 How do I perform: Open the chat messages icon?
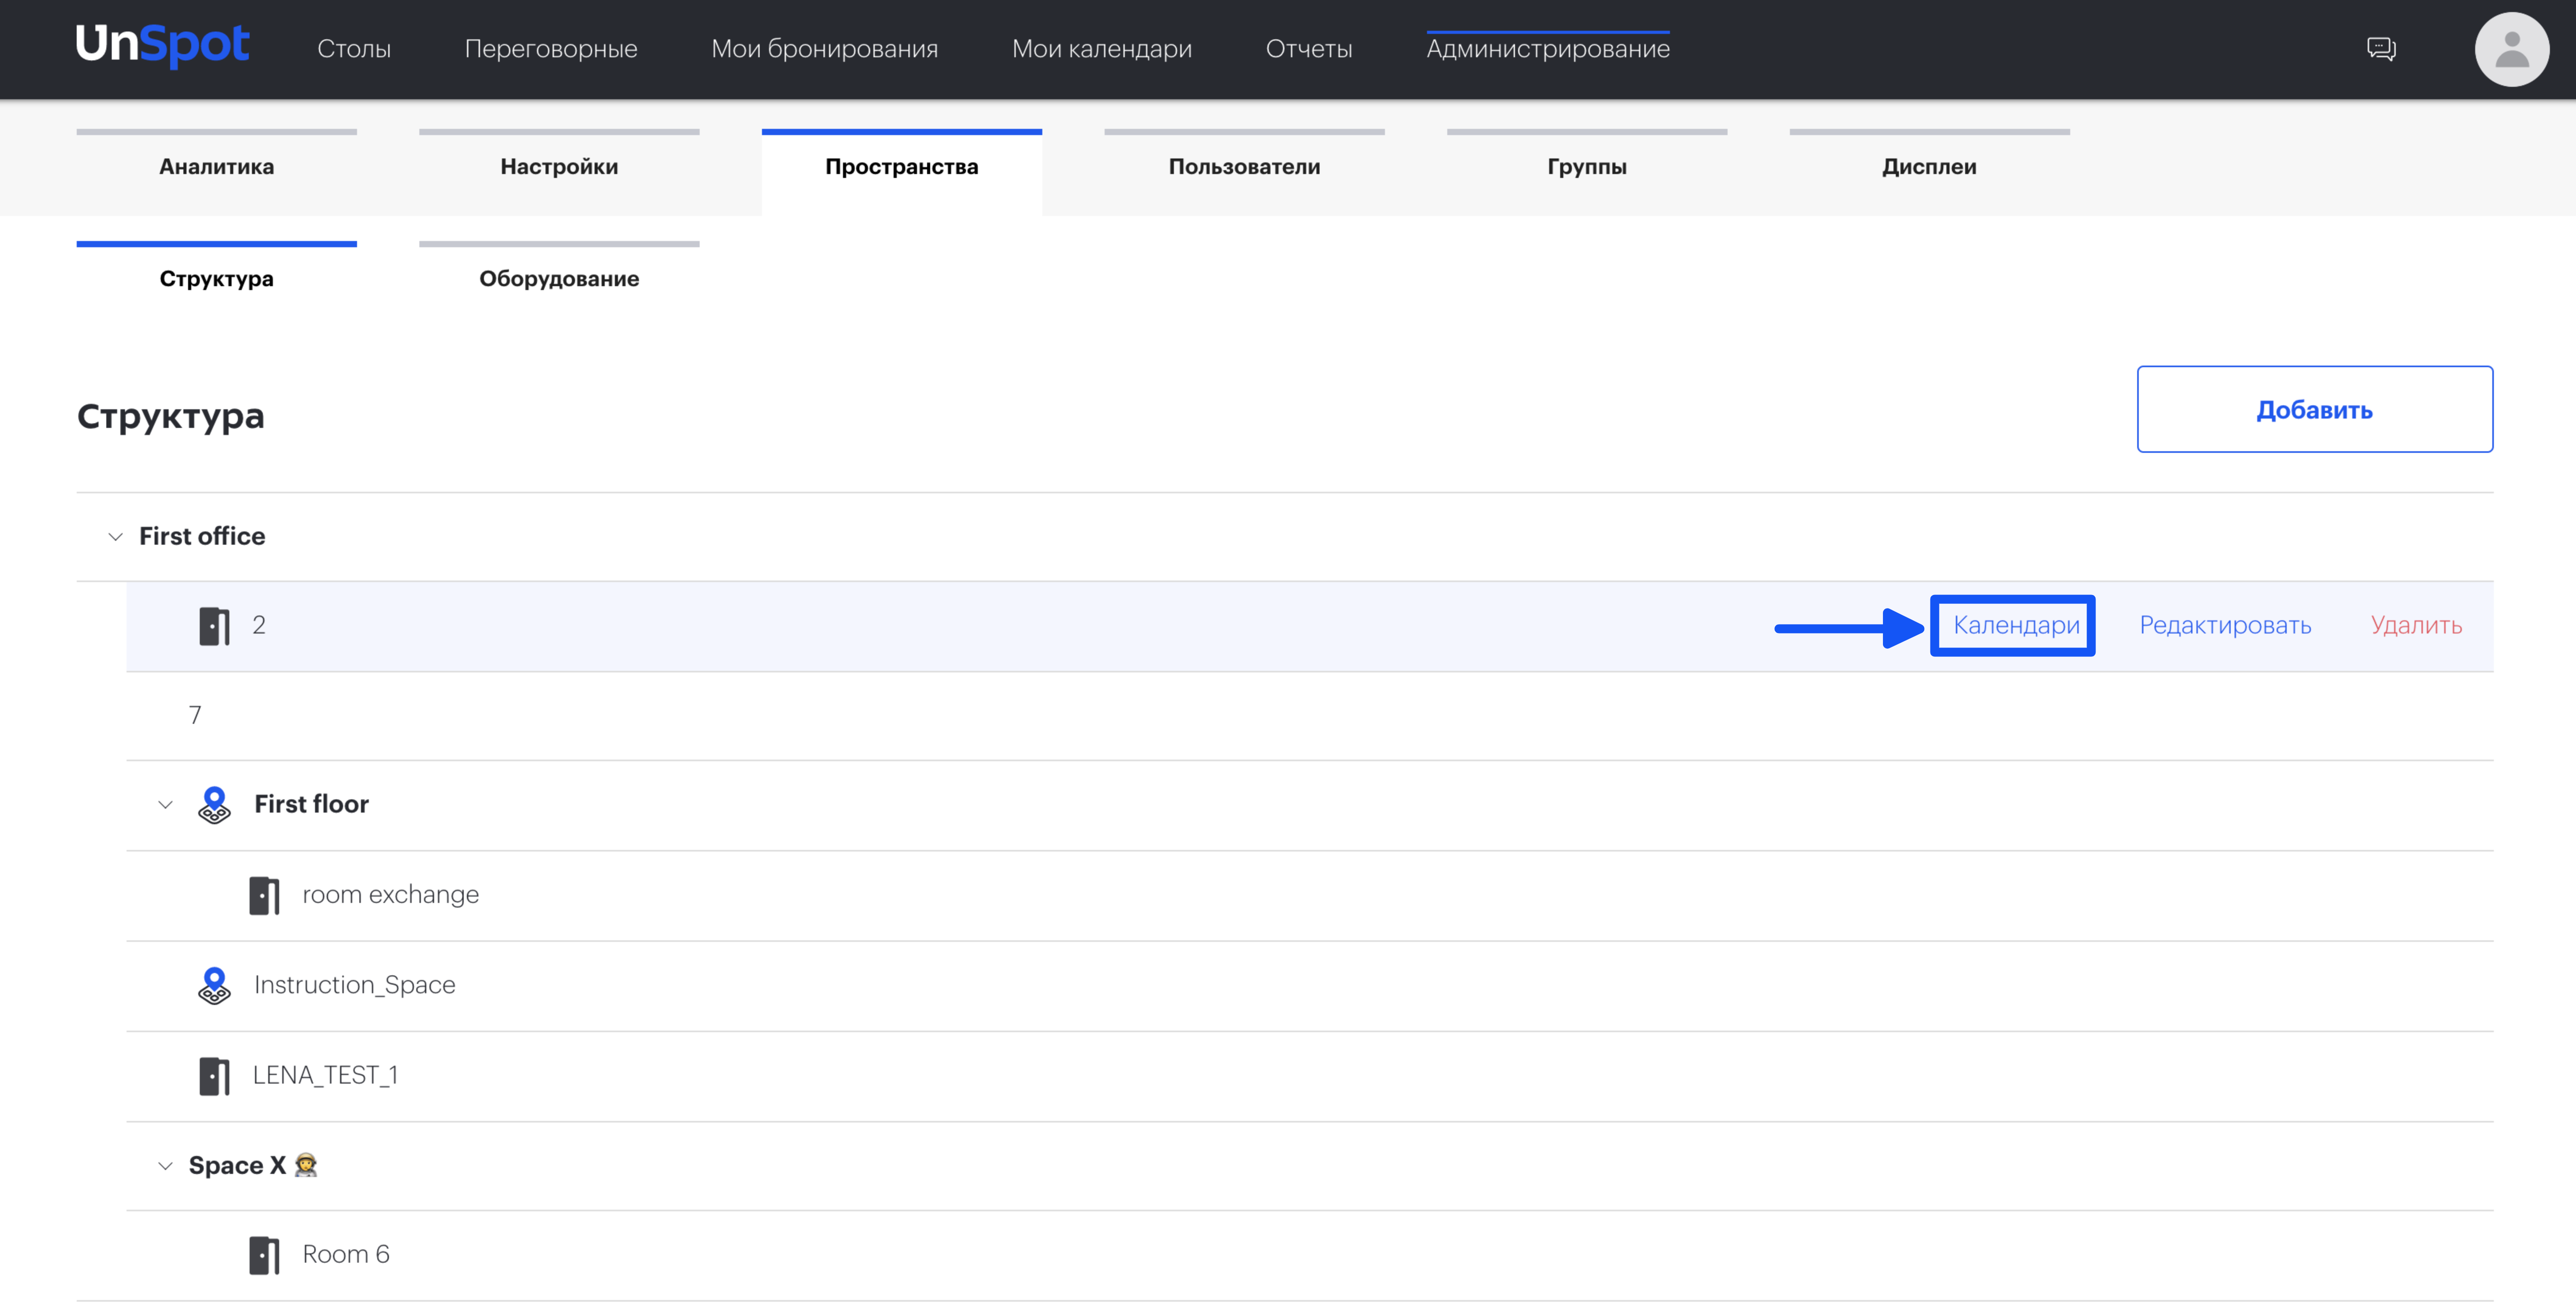coord(2381,49)
